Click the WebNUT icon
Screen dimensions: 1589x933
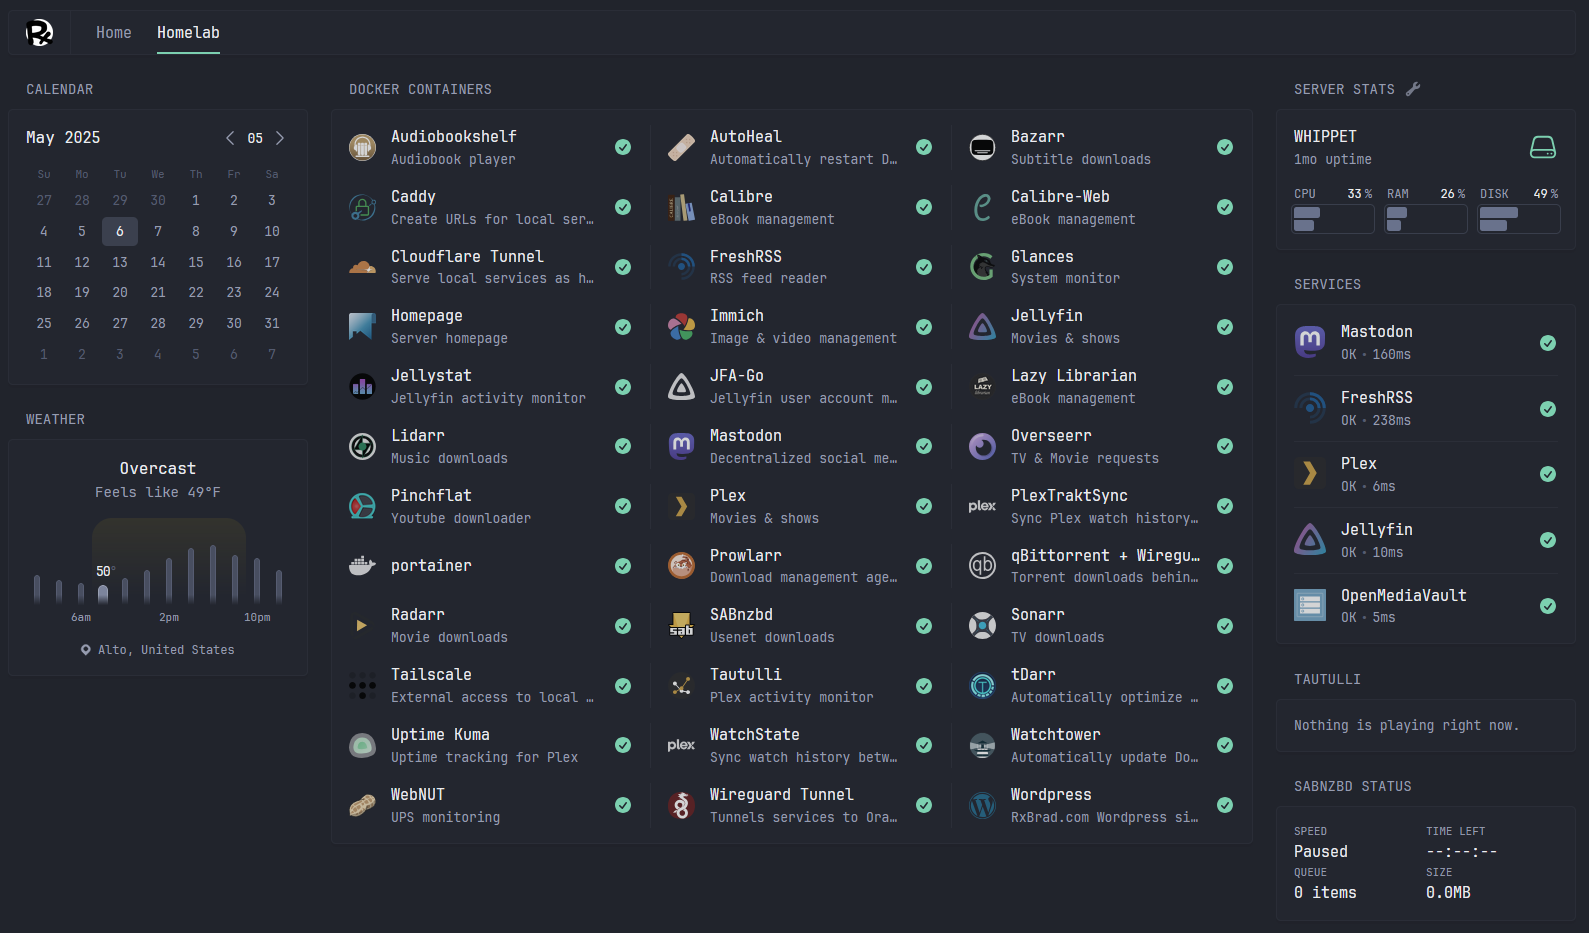click(x=362, y=805)
